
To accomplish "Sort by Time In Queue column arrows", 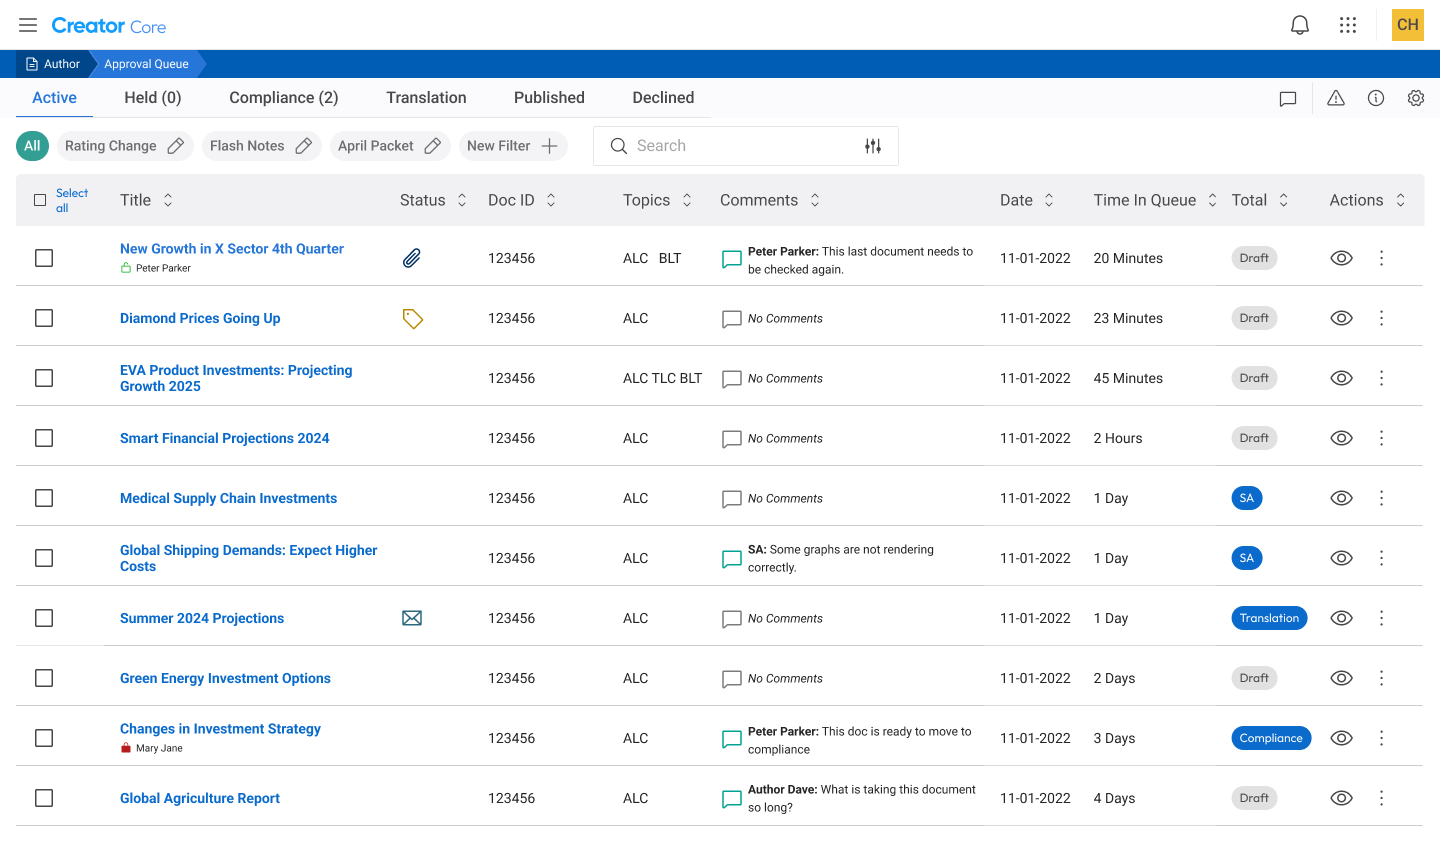I will [x=1212, y=200].
